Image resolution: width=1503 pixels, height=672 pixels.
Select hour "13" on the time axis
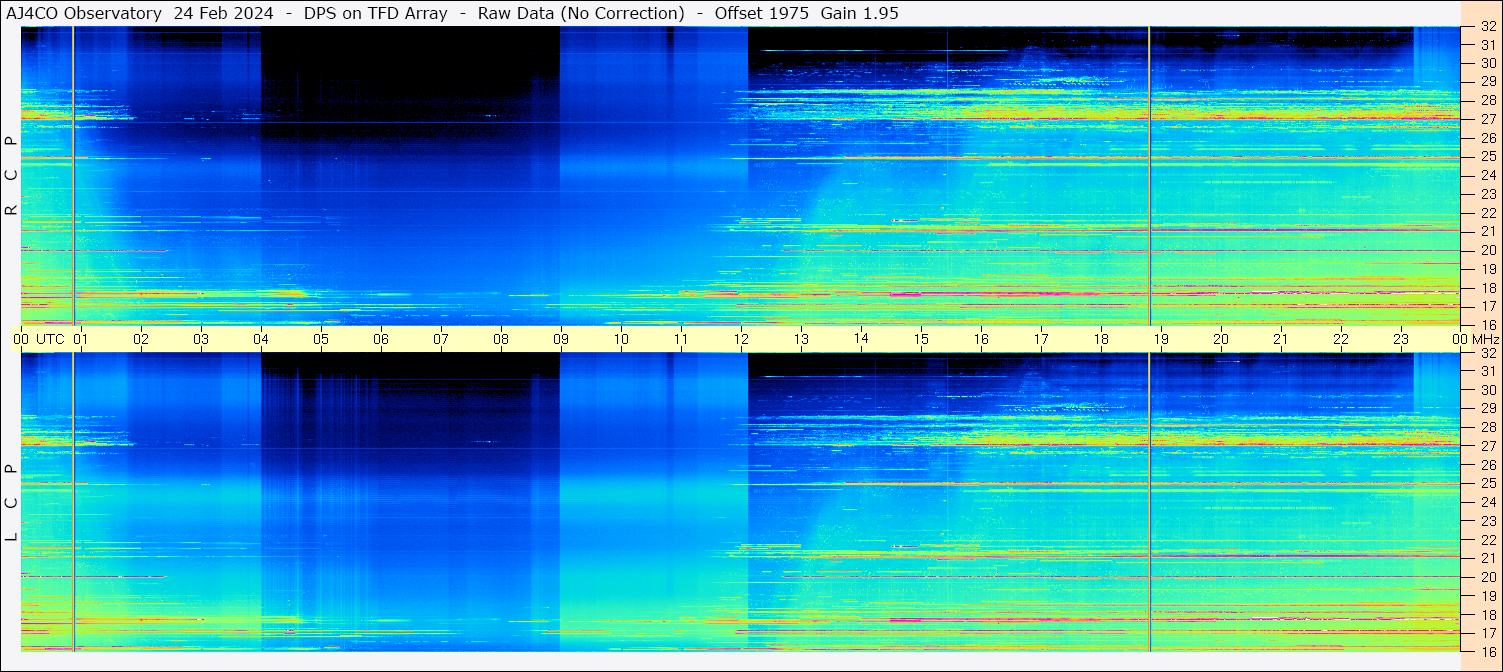pyautogui.click(x=801, y=339)
